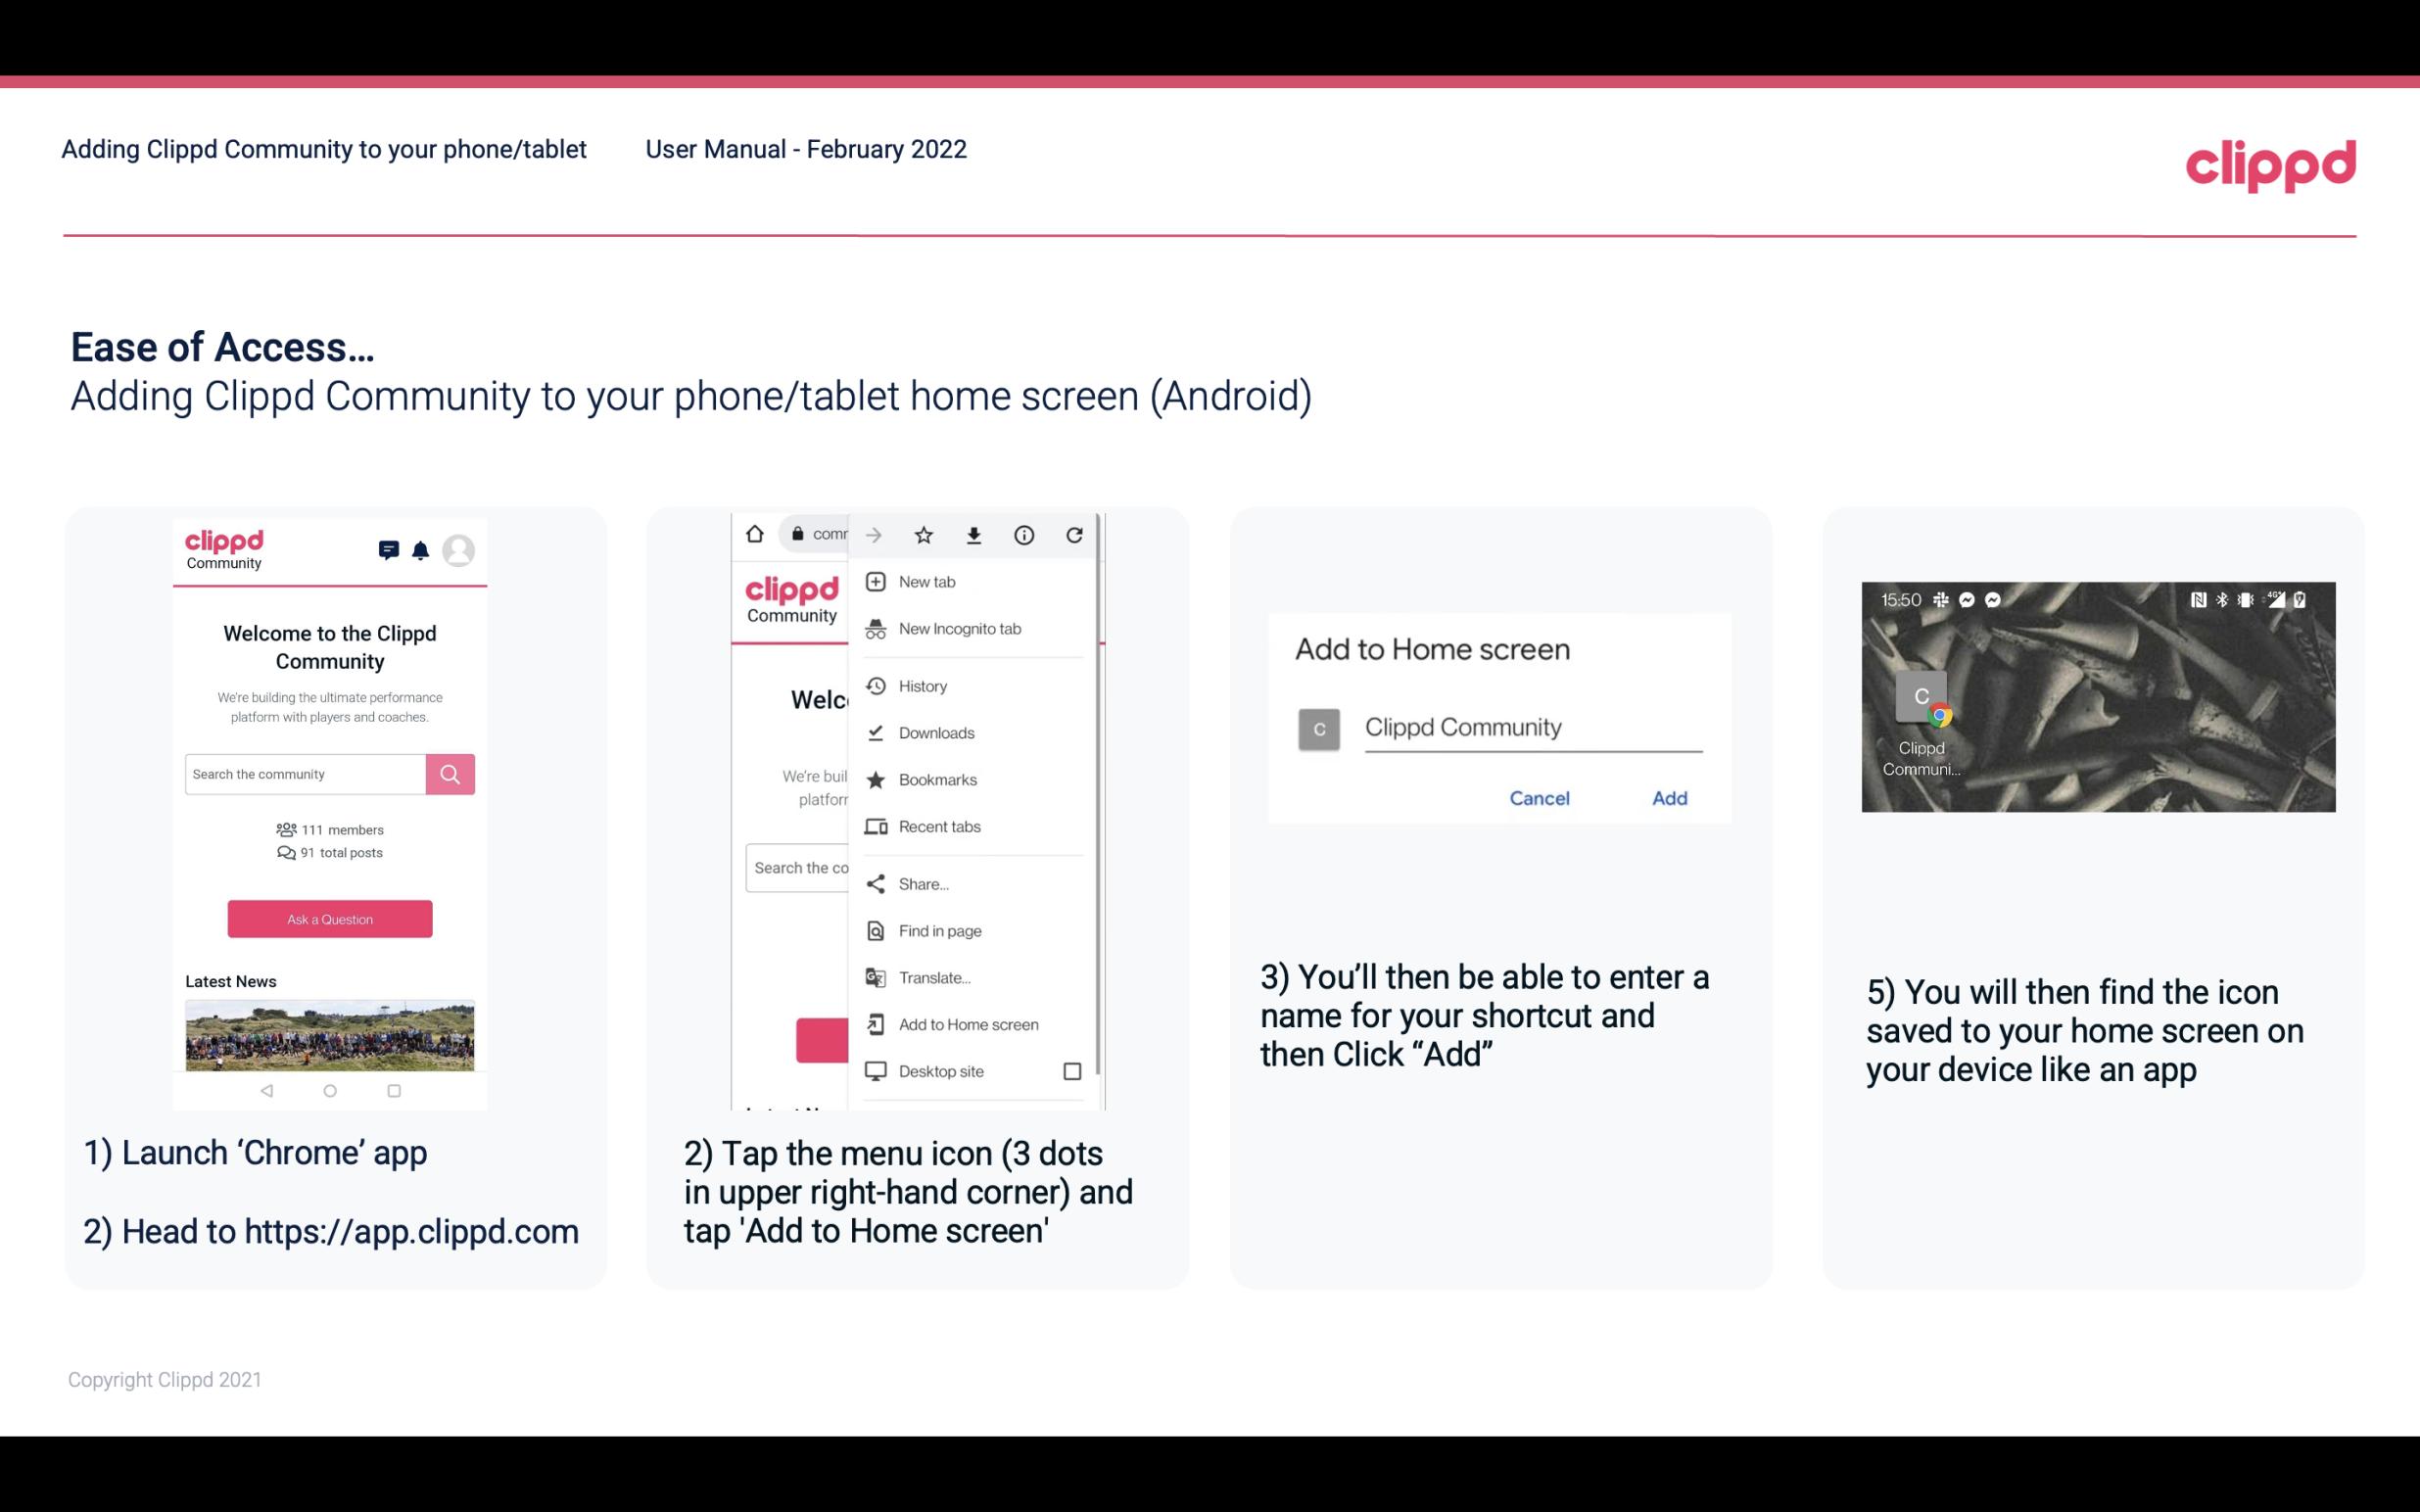Click the 'New Incognito tab' menu option
The image size is (2420, 1512).
click(960, 629)
